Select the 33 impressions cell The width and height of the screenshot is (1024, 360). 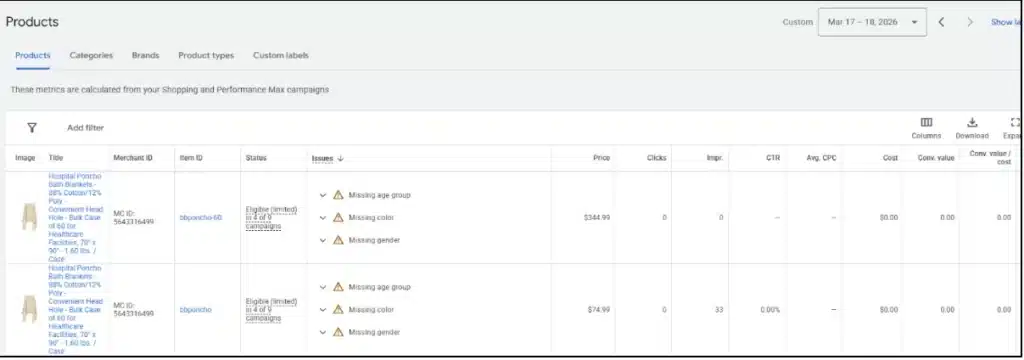click(719, 310)
